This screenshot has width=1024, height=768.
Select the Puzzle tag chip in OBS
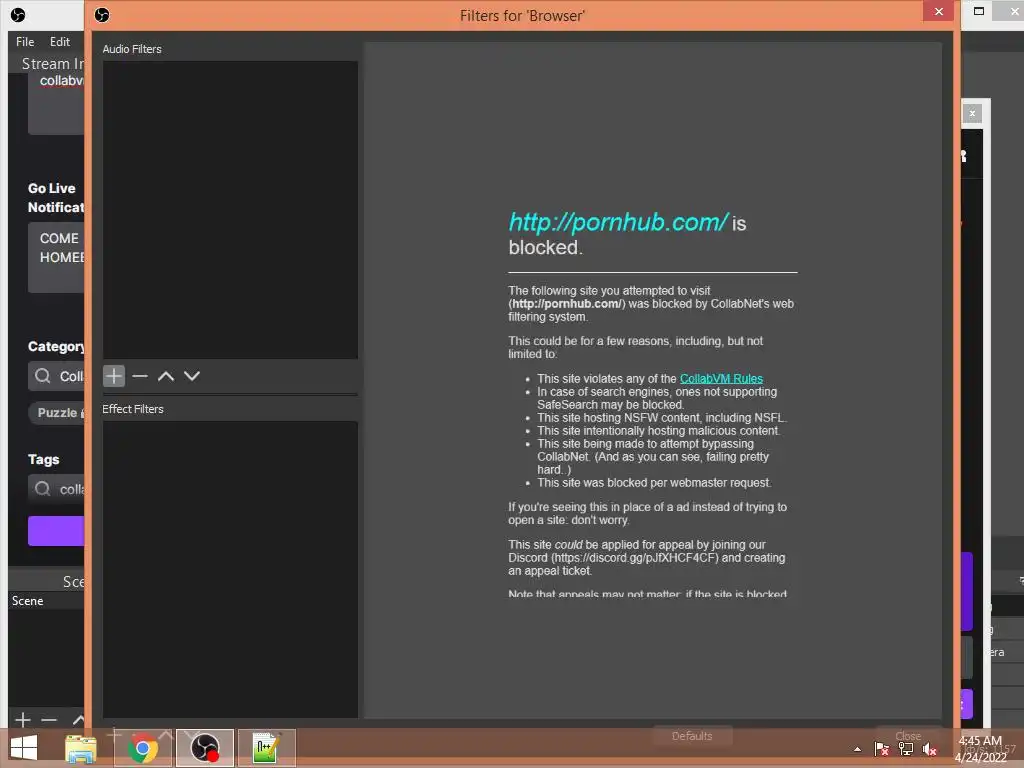57,413
